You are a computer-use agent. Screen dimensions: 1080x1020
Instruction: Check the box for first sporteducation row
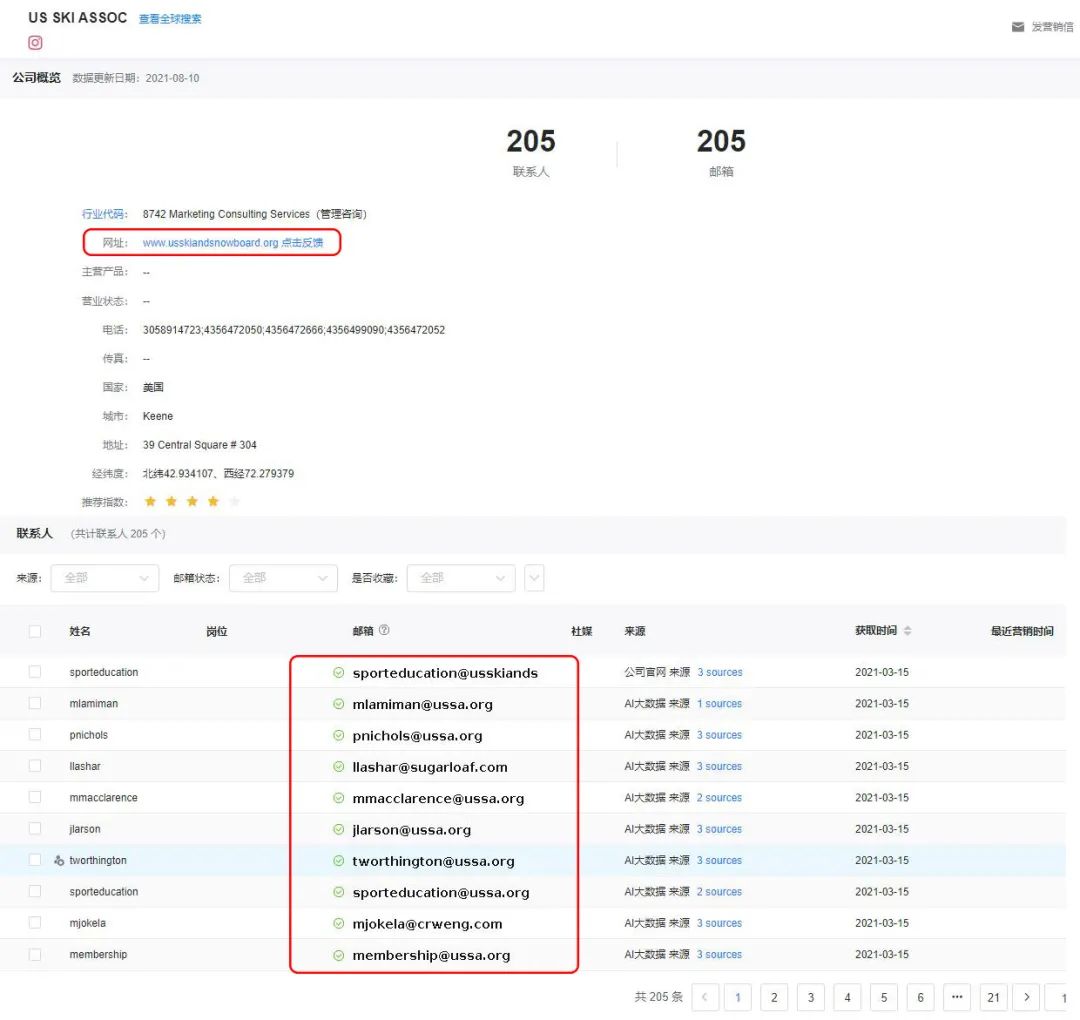(x=34, y=672)
